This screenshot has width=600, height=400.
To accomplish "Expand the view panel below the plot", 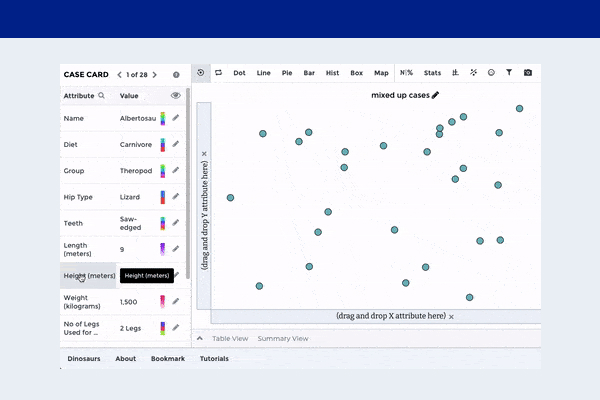I will [200, 339].
